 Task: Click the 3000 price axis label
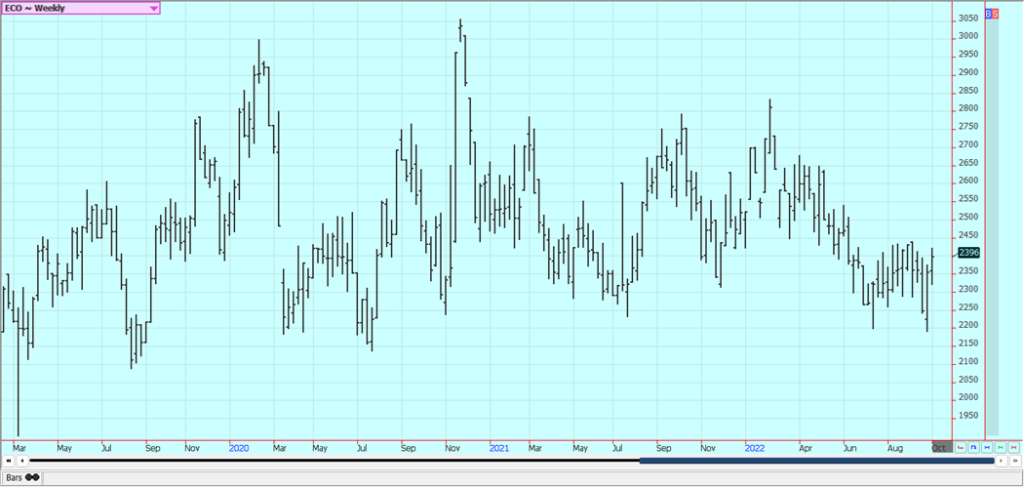coord(968,37)
